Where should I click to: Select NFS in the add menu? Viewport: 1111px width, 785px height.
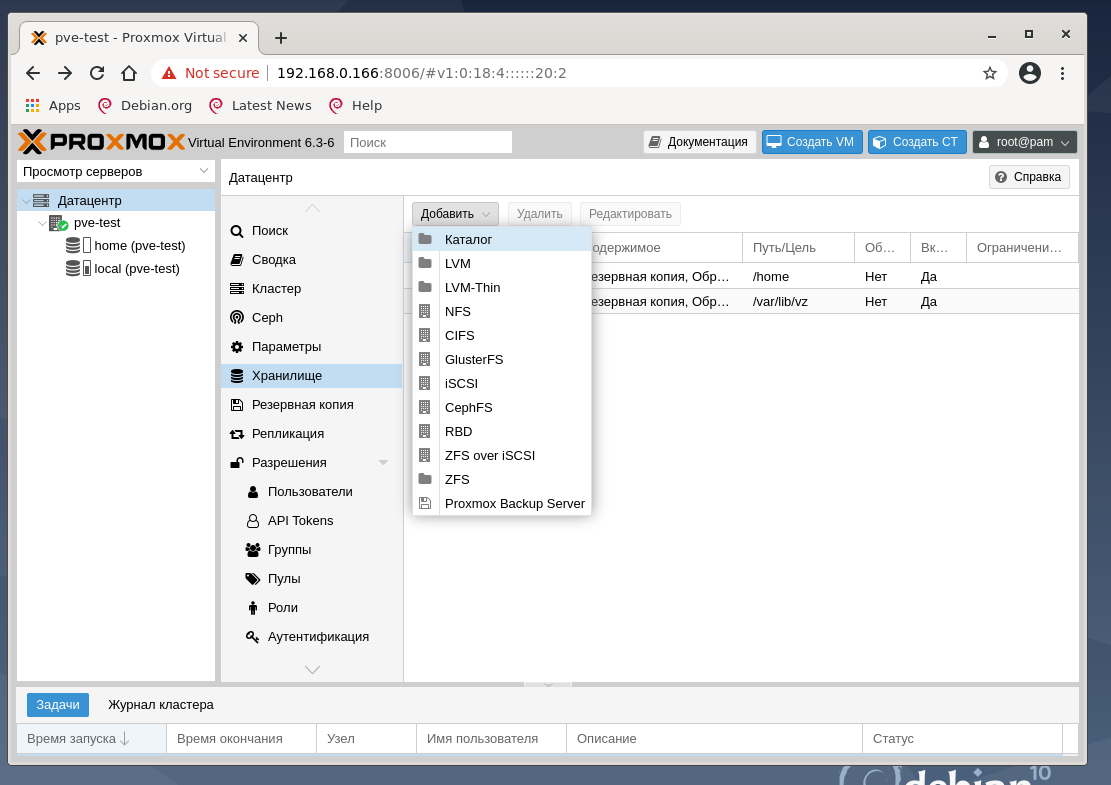coord(502,312)
